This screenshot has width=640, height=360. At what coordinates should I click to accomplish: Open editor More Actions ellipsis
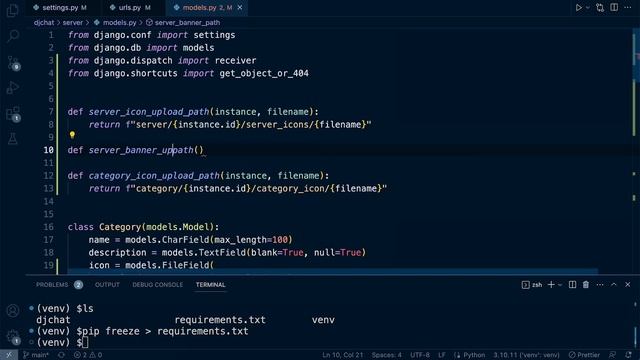coord(628,7)
